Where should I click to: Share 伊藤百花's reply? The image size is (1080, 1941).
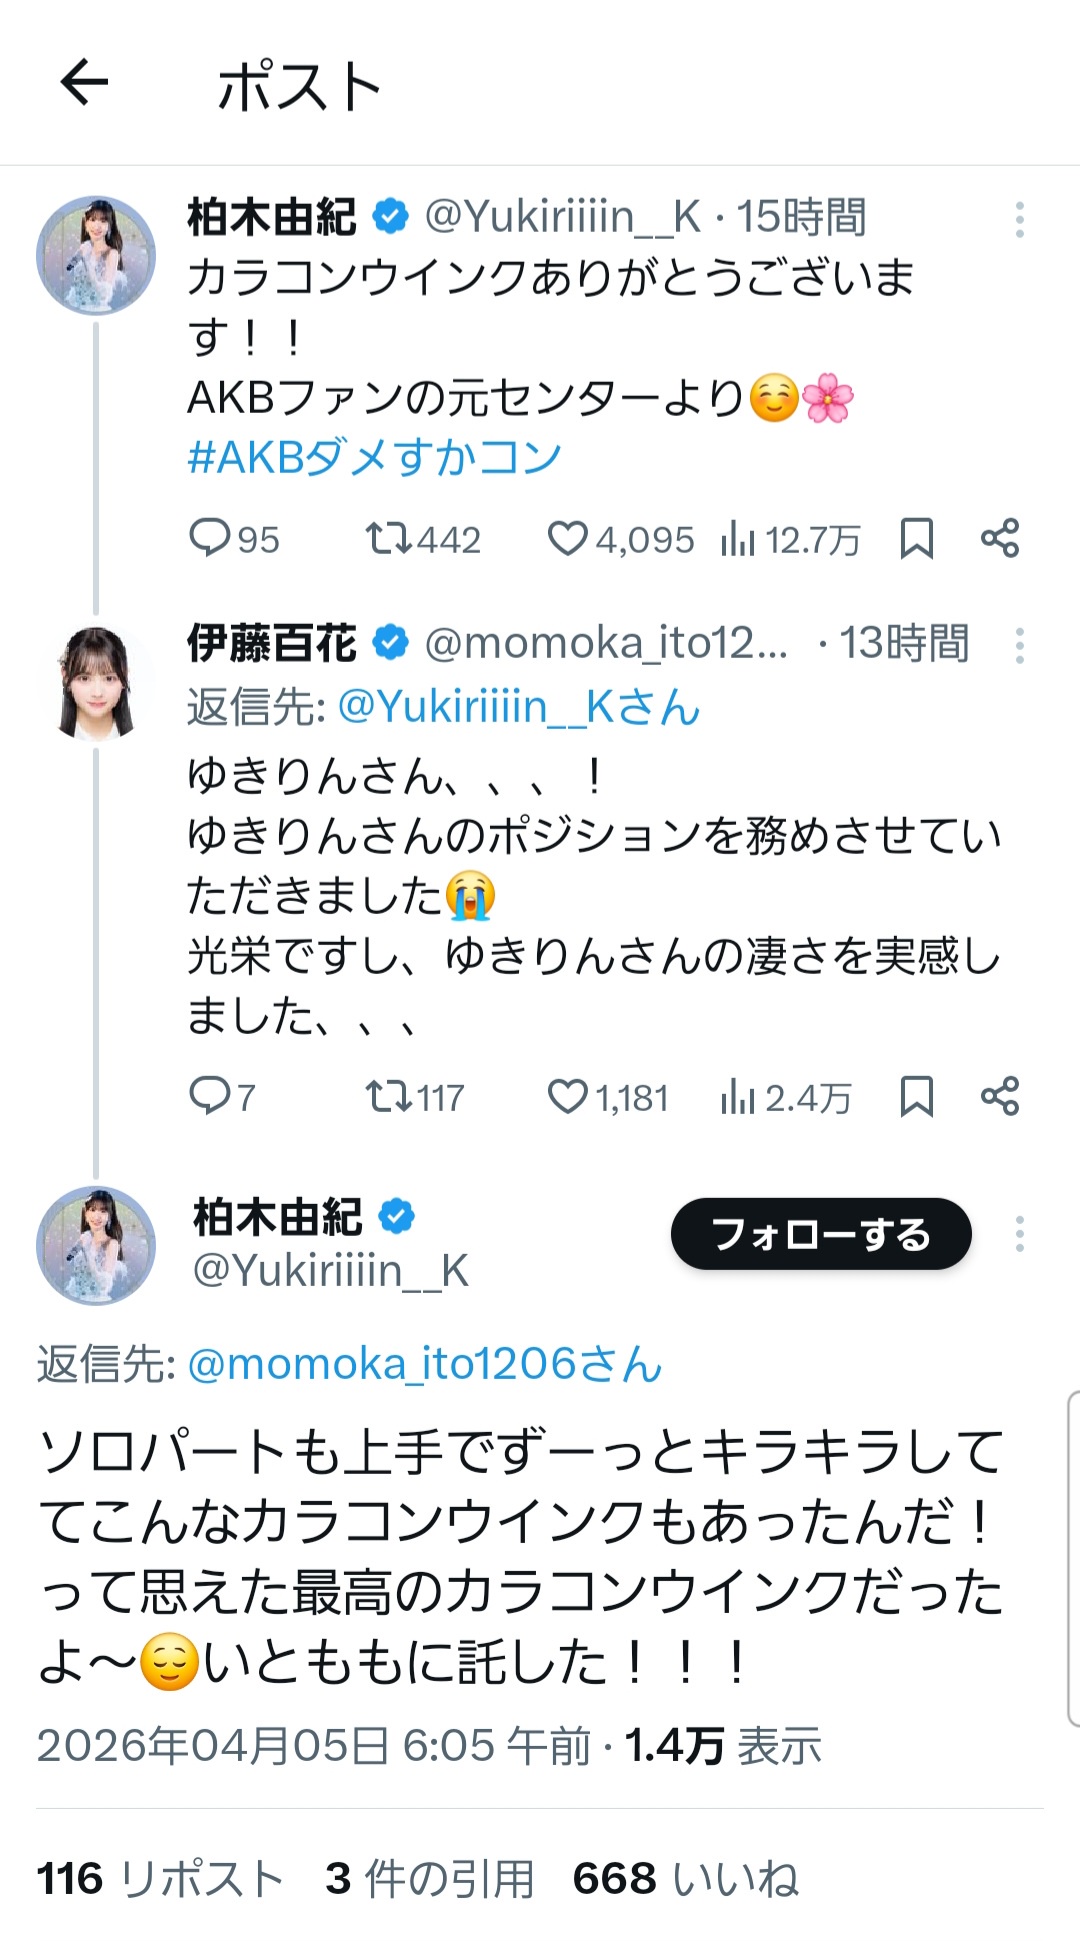coord(999,1097)
